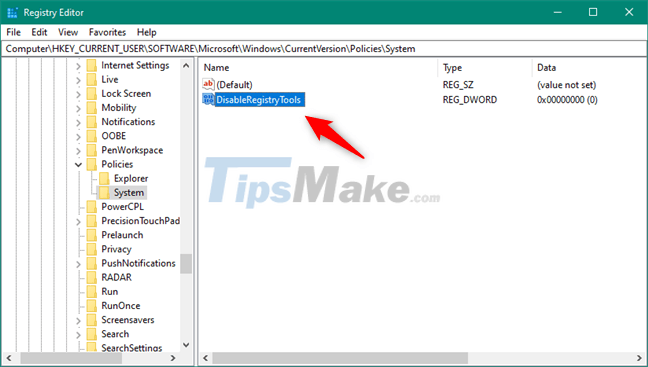Click the Notifications folder icon
This screenshot has height=367, width=648.
[x=92, y=122]
